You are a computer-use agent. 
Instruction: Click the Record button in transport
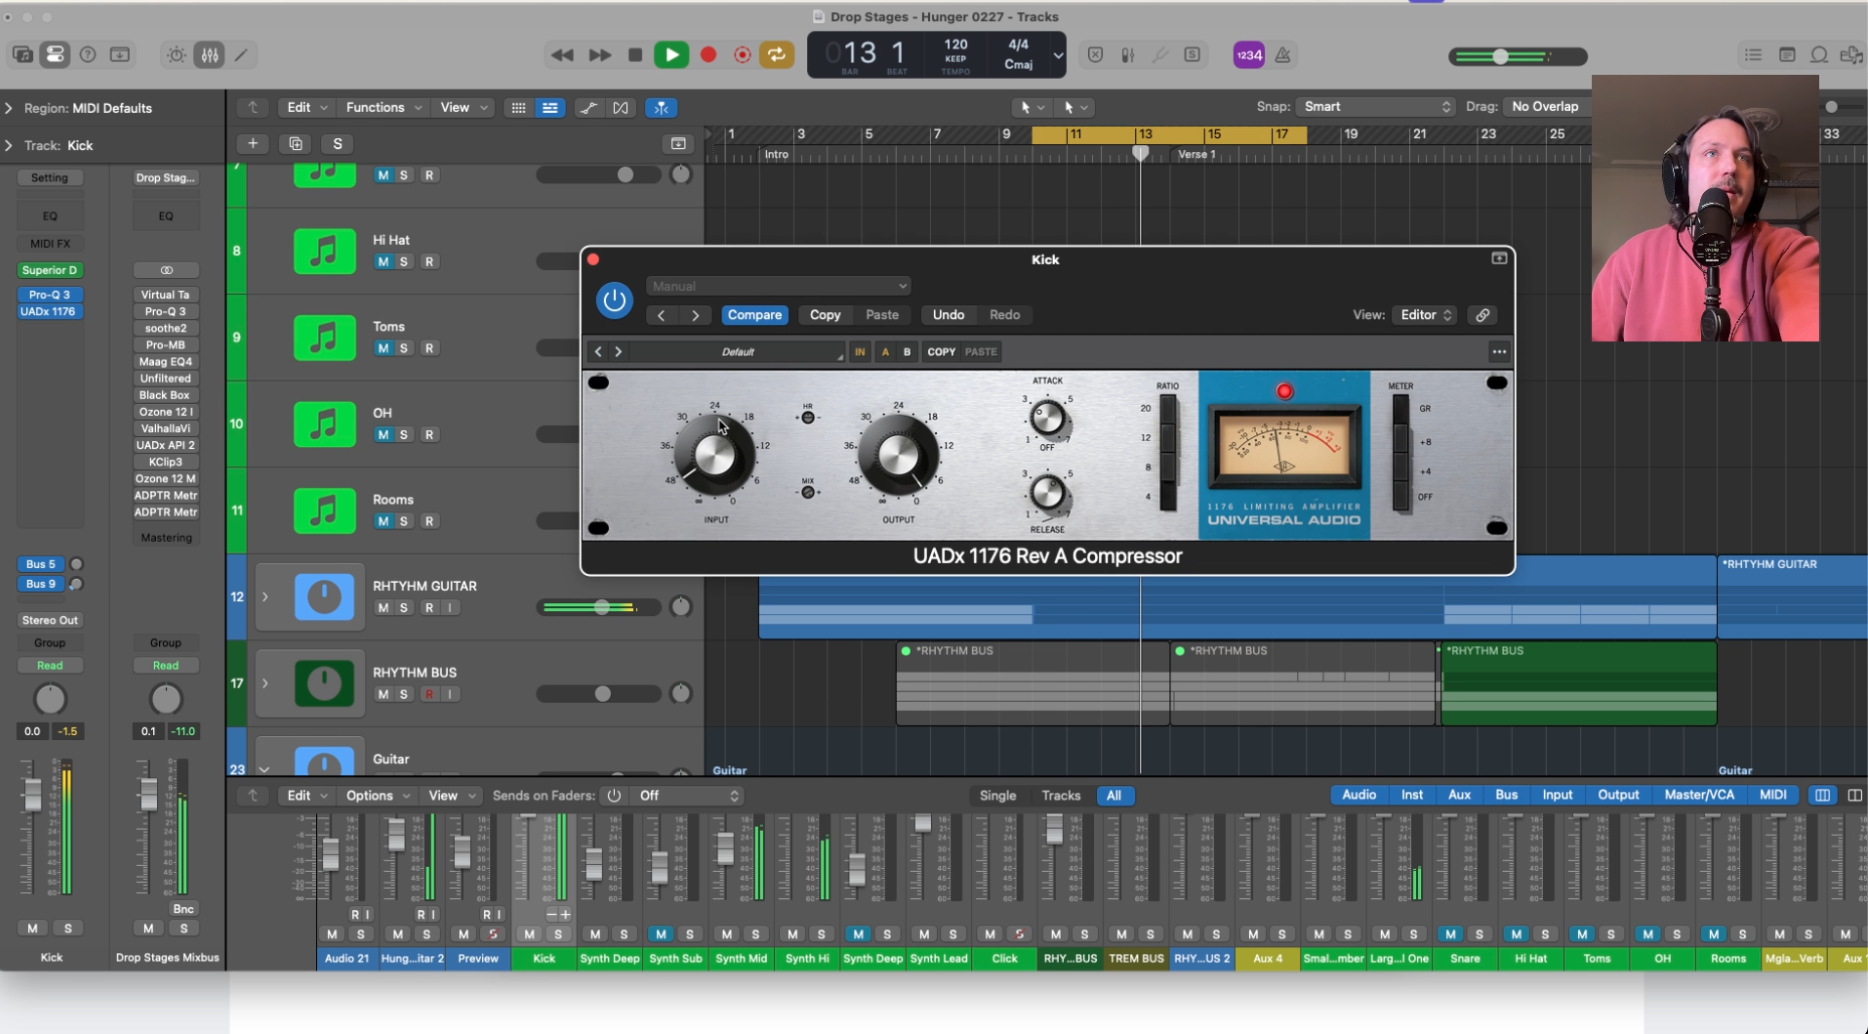click(708, 55)
